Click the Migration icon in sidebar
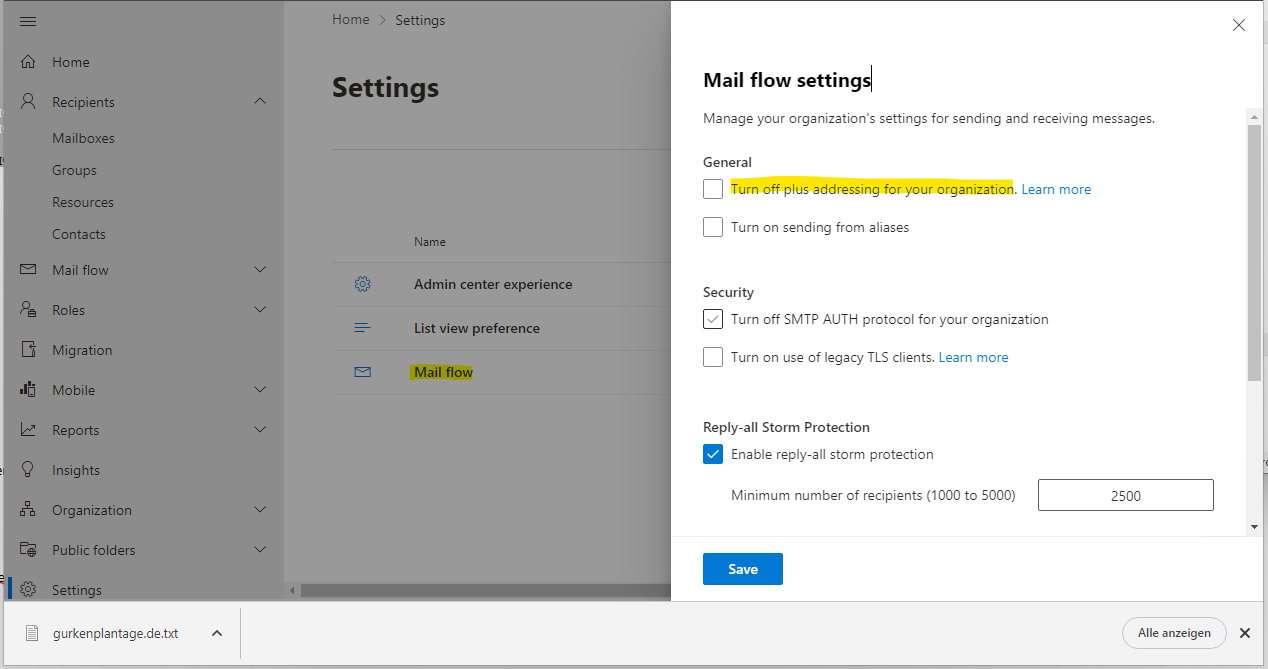The height and width of the screenshot is (669, 1268). (28, 350)
